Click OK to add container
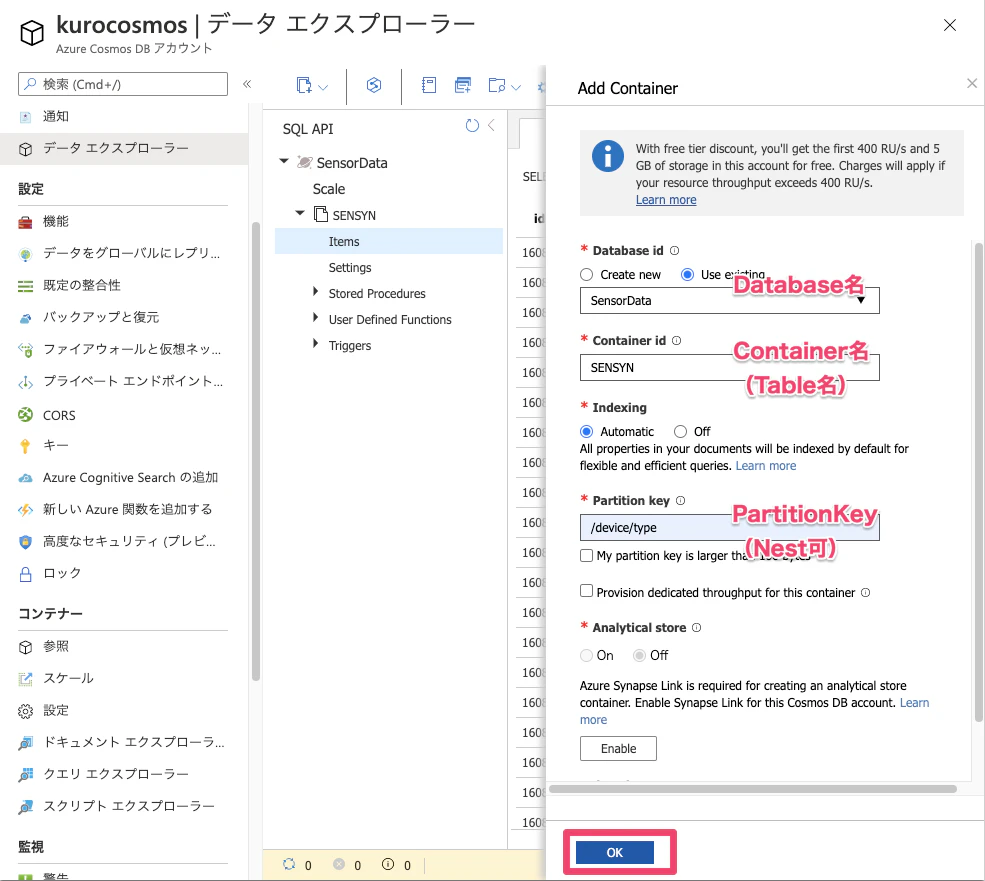This screenshot has width=985, height=881. click(x=615, y=853)
